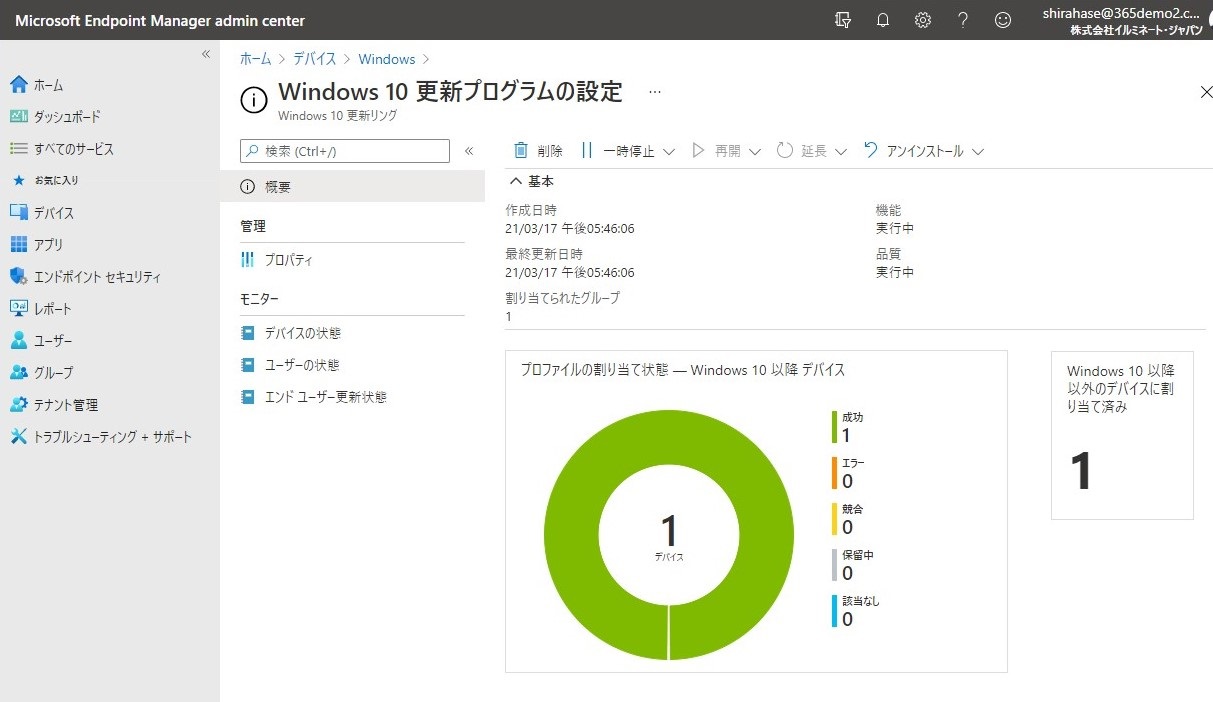Screen dimensions: 1213x702
Task: Click the yellow 競合 legend swatch
Action: point(834,518)
